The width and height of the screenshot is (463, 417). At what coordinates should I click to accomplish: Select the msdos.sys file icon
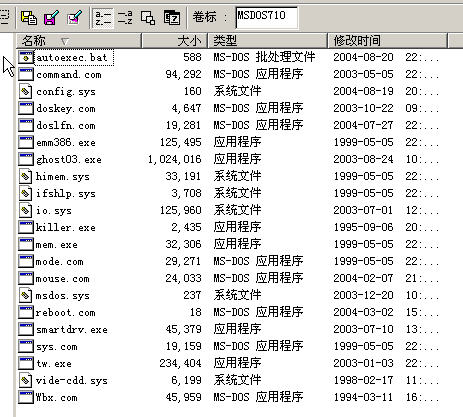click(x=26, y=295)
